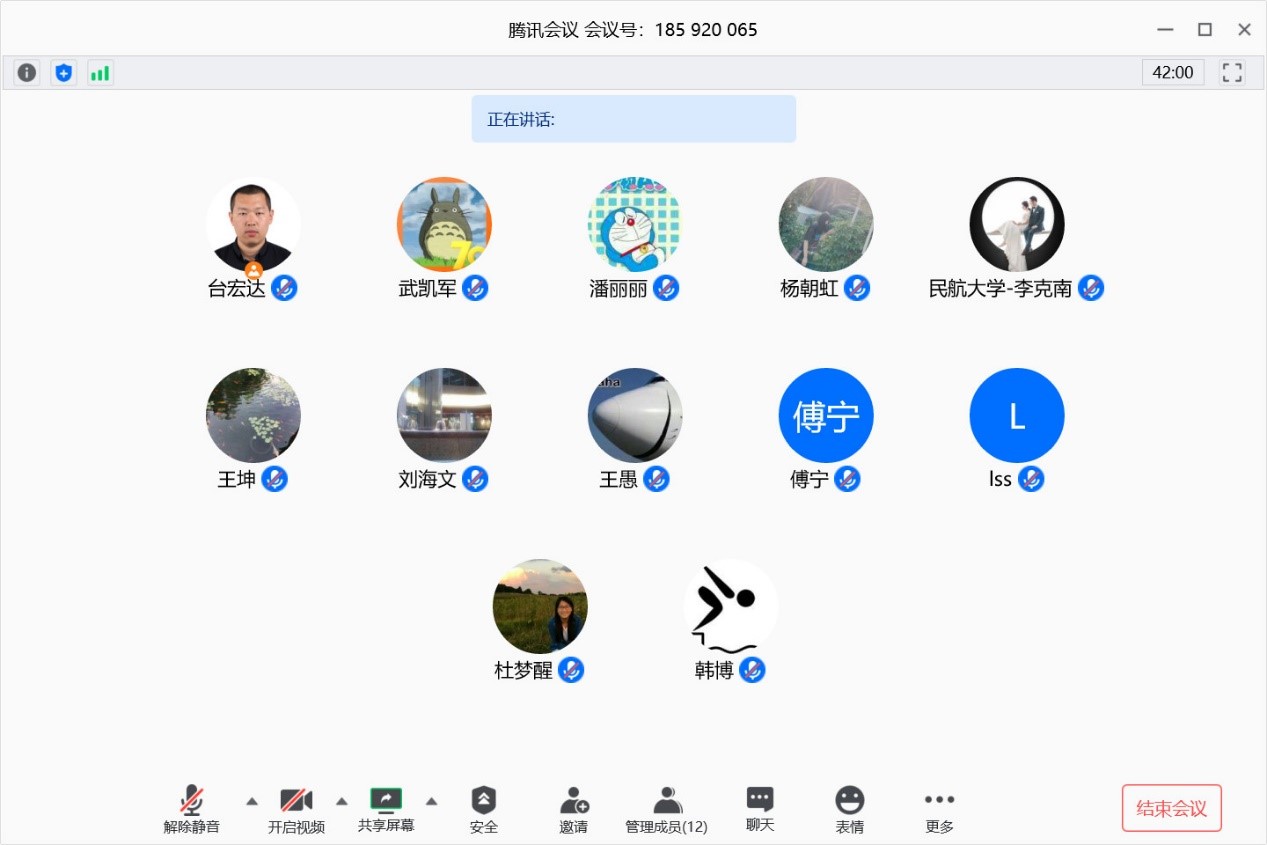Open meeting info icon in top bar
The image size is (1267, 845).
(27, 72)
